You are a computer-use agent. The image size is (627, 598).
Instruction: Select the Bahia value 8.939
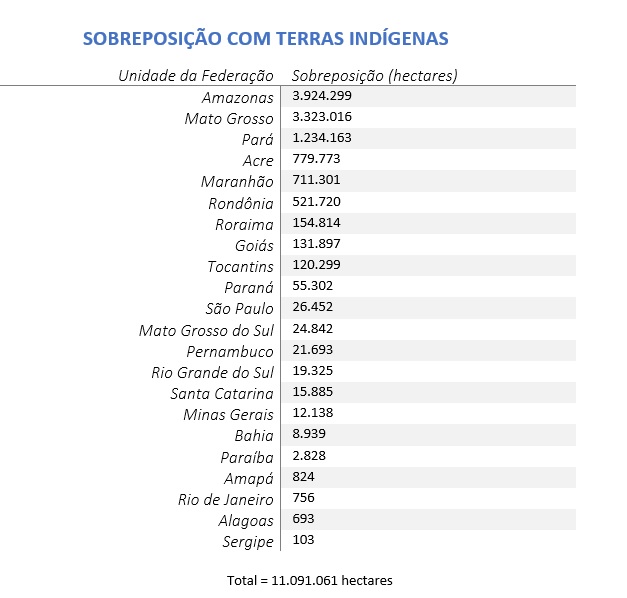[x=309, y=434]
